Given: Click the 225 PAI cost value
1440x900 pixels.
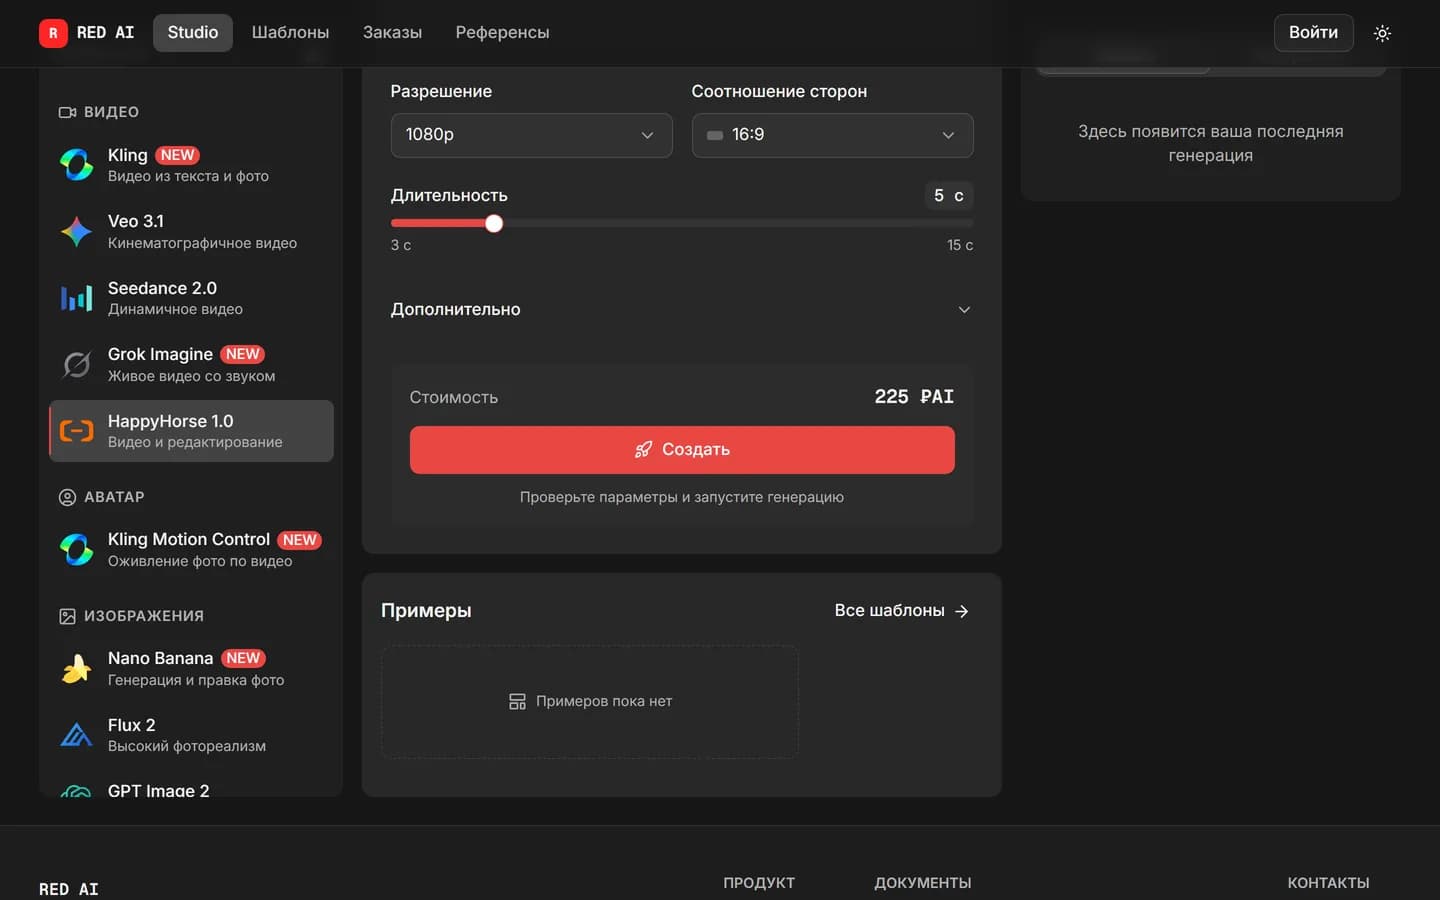Looking at the screenshot, I should pos(914,397).
